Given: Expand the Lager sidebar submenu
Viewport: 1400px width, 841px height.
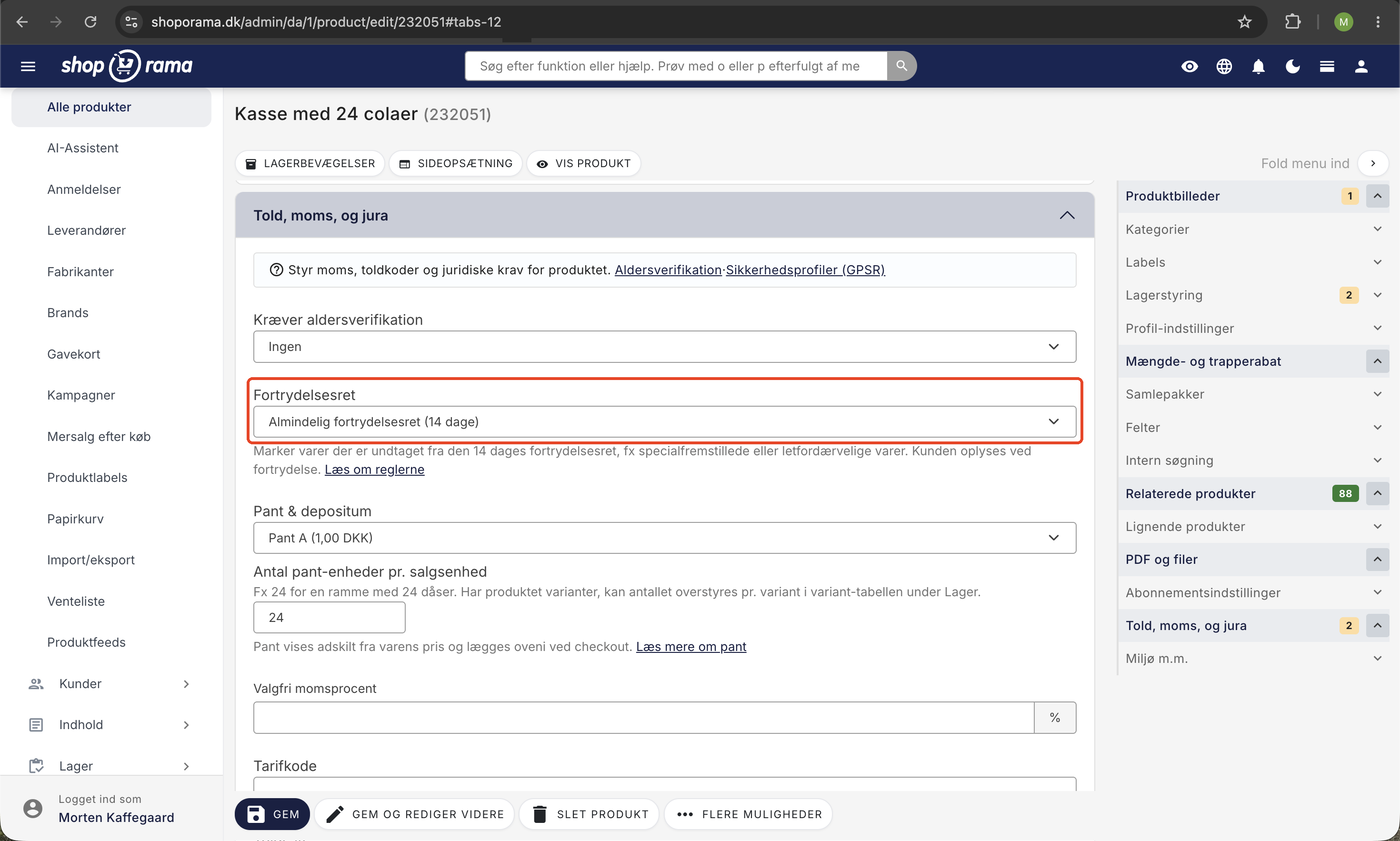Looking at the screenshot, I should point(186,766).
